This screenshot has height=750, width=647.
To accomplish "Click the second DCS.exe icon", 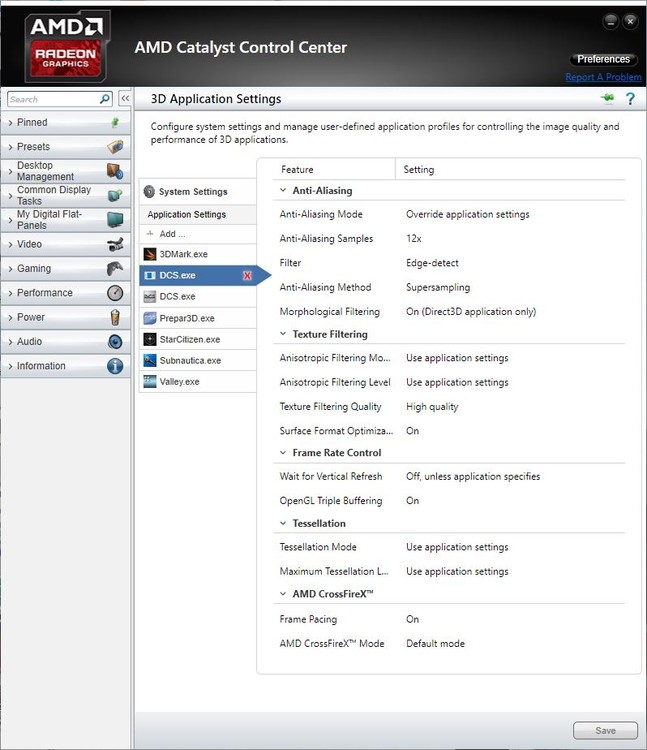I will coord(150,297).
